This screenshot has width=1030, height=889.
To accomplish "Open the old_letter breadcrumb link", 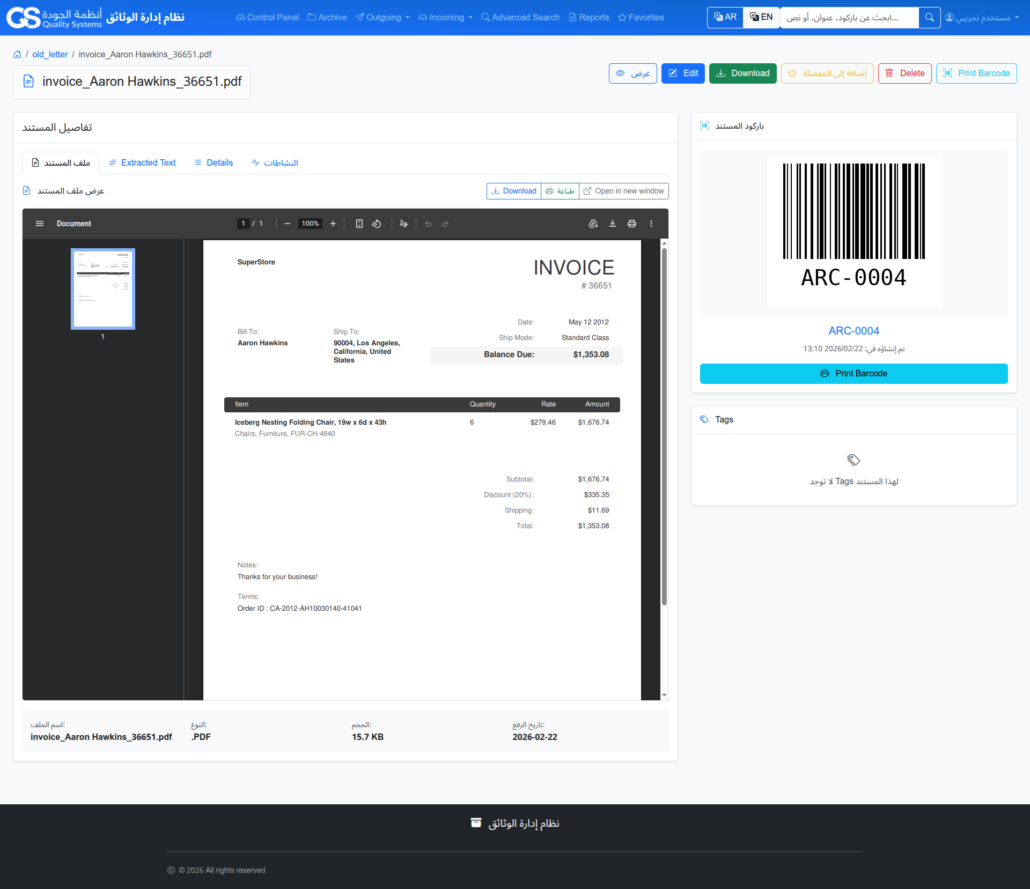I will (50, 54).
